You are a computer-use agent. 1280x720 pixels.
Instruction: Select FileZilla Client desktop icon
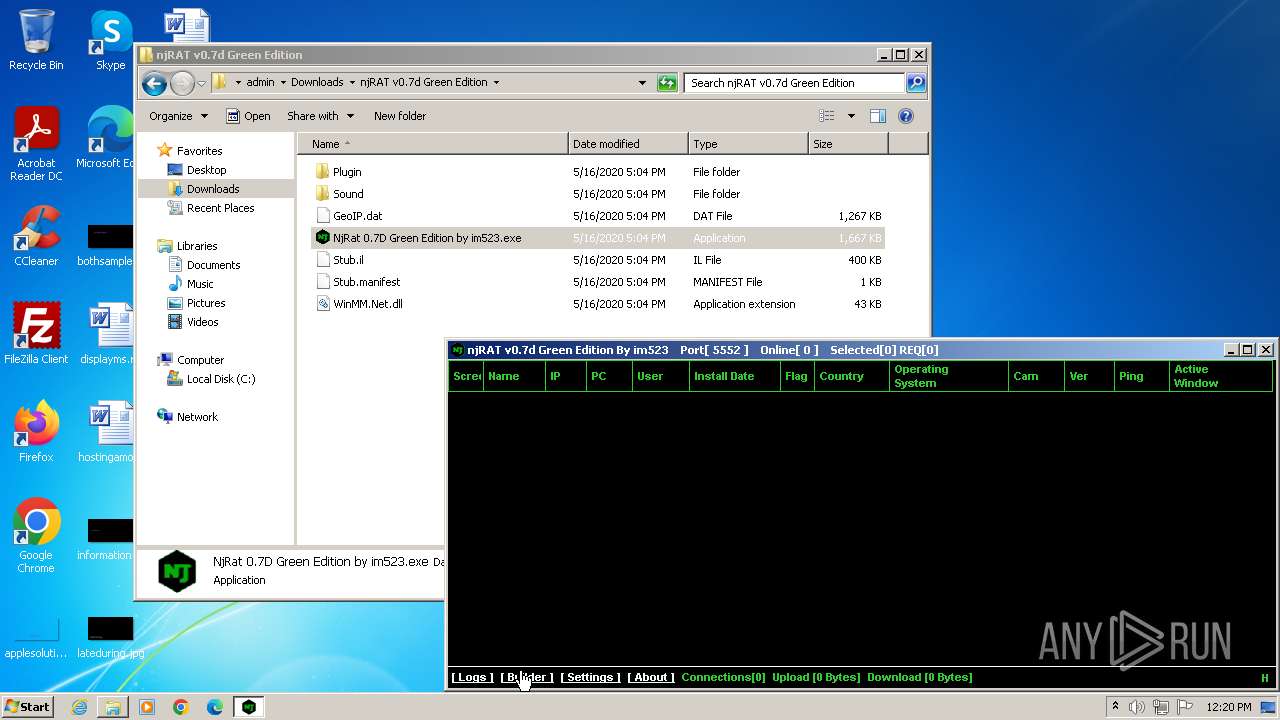[36, 334]
